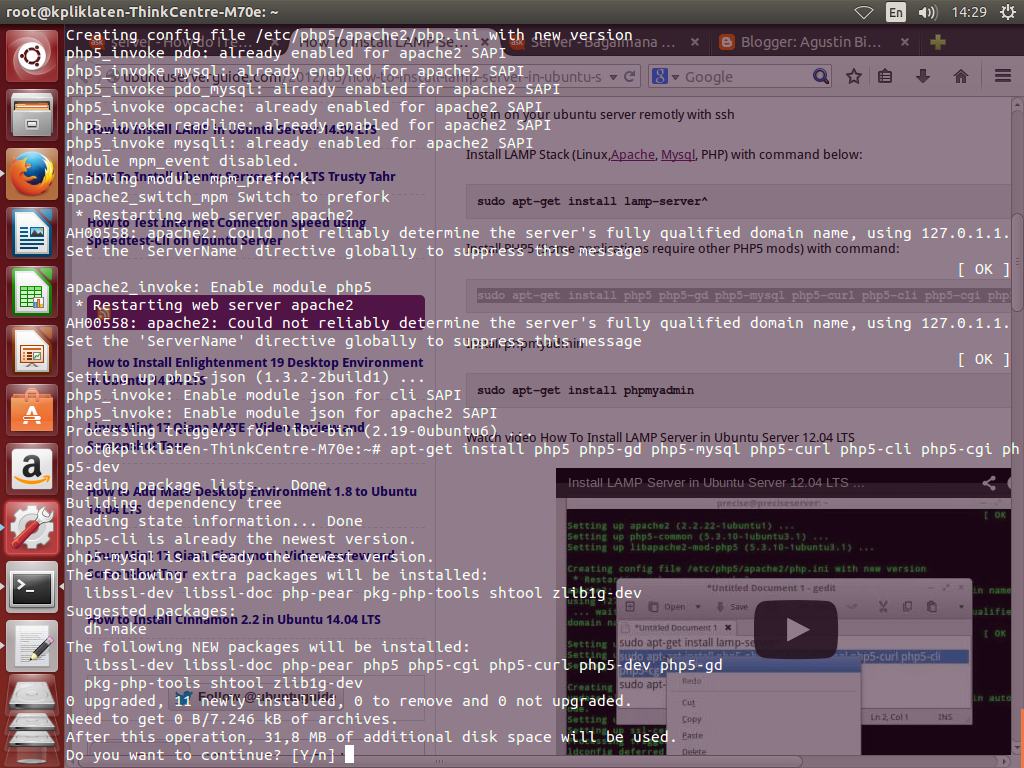Screen dimensions: 1024x768
Task: Open 'How To Add Mate Desktop Environment 1.8' link
Action: (x=251, y=499)
